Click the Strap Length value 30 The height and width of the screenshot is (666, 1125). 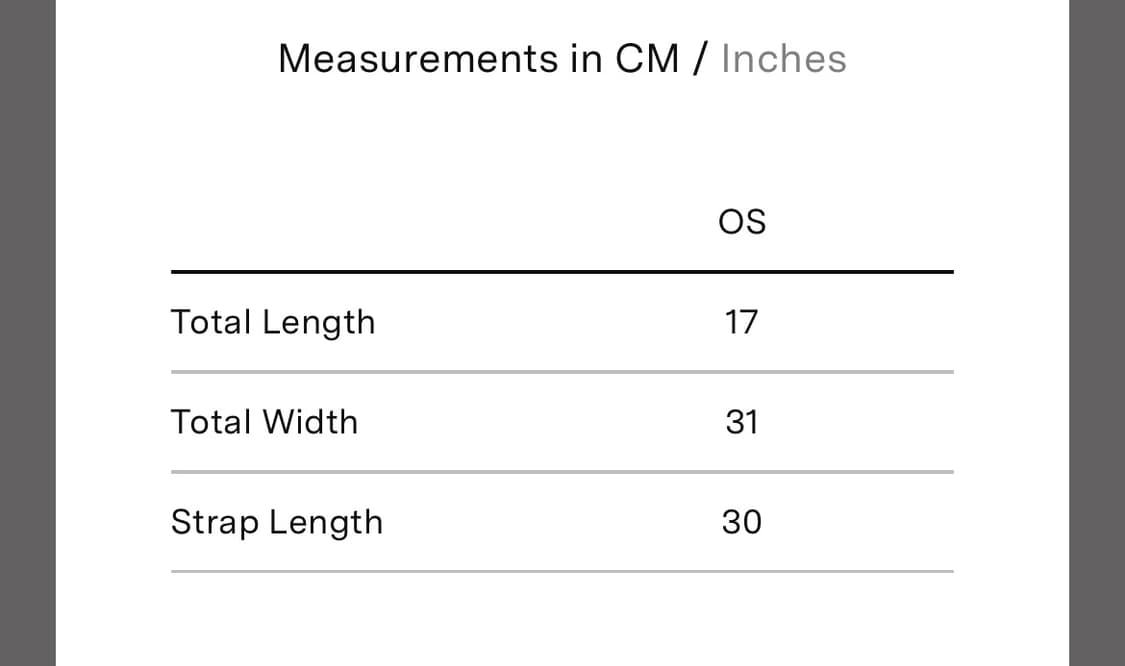coord(742,522)
